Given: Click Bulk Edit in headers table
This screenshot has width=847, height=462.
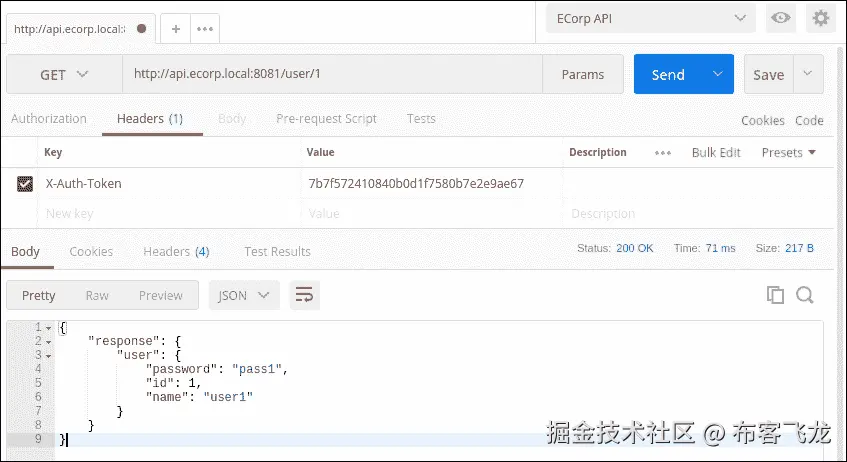Looking at the screenshot, I should point(716,153).
